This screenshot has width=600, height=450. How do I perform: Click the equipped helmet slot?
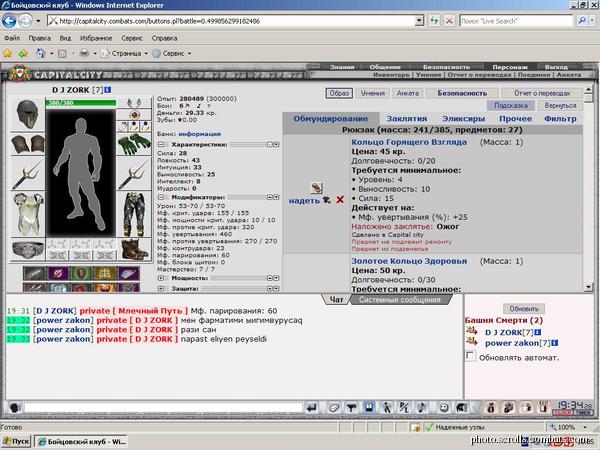28,113
